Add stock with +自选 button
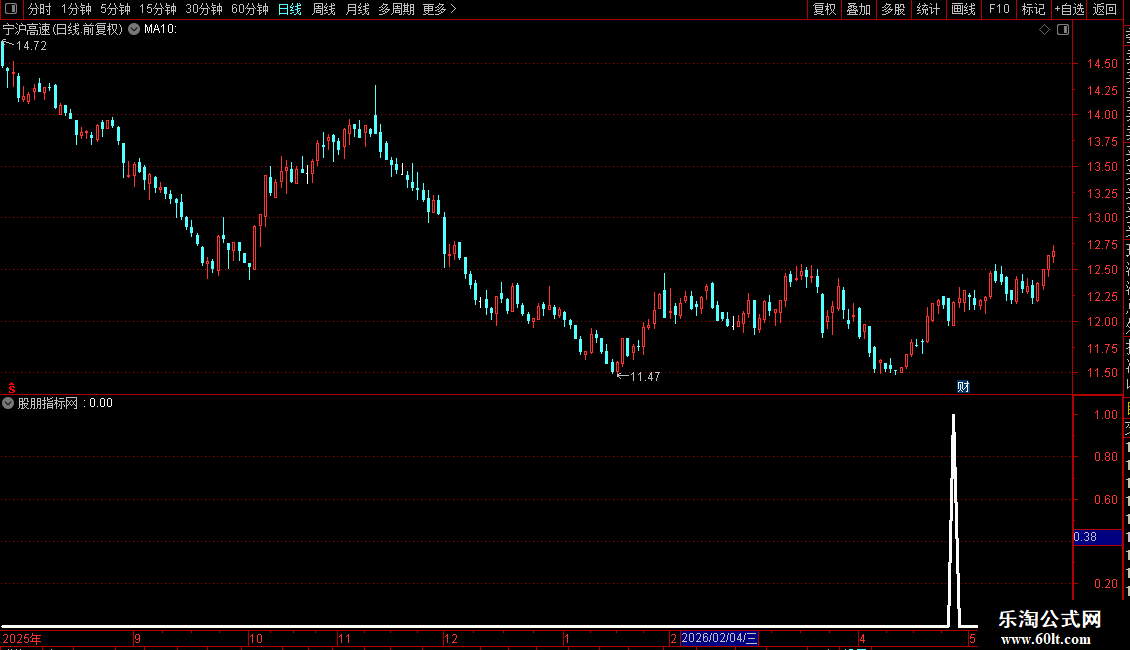 click(x=1069, y=9)
